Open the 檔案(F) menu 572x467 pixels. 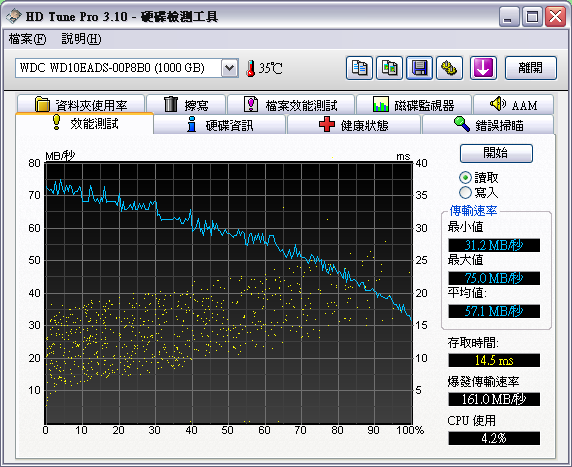pos(27,39)
